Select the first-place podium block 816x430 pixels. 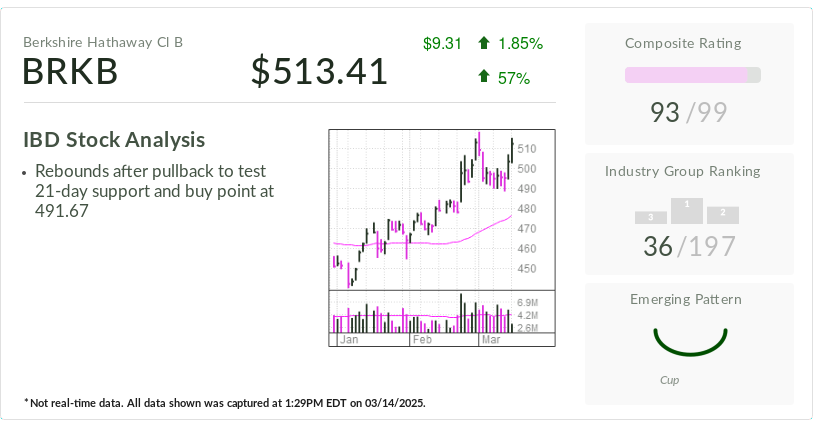click(x=687, y=211)
